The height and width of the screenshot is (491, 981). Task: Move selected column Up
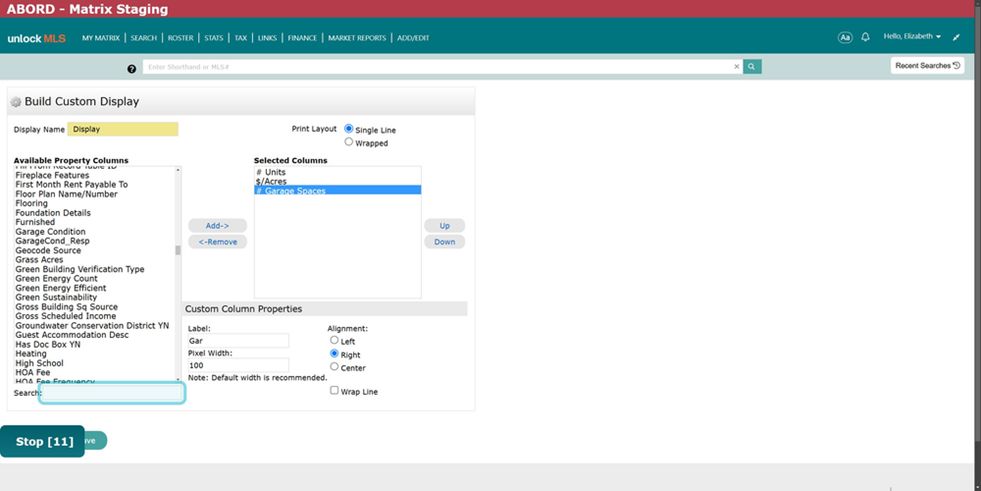(444, 226)
